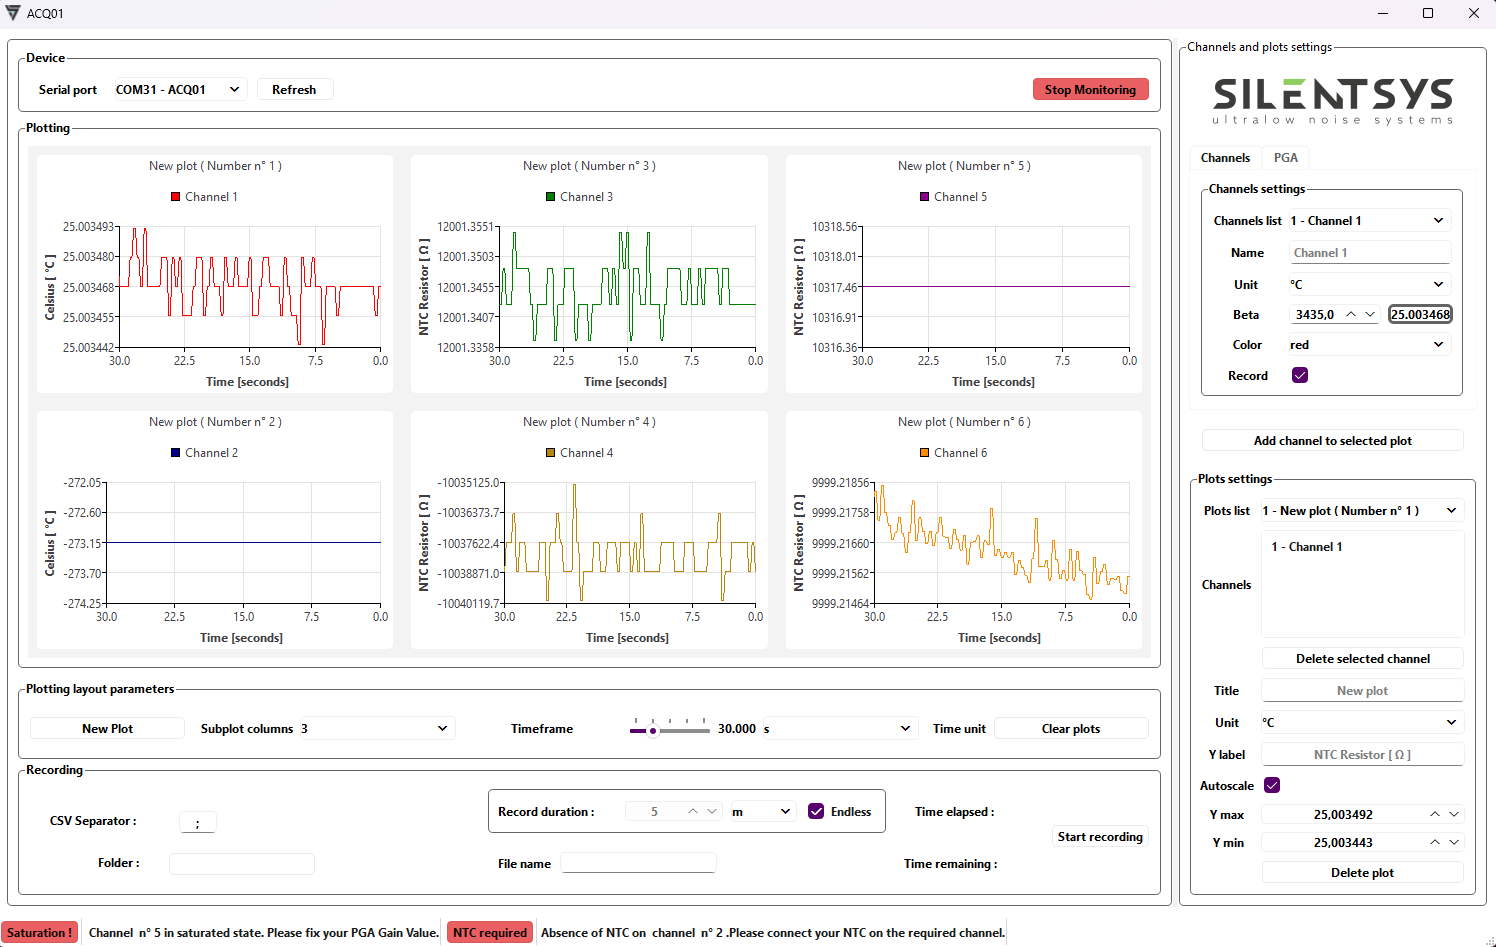Click the ACQ01 app icon in title bar
The width and height of the screenshot is (1496, 947).
tap(13, 13)
